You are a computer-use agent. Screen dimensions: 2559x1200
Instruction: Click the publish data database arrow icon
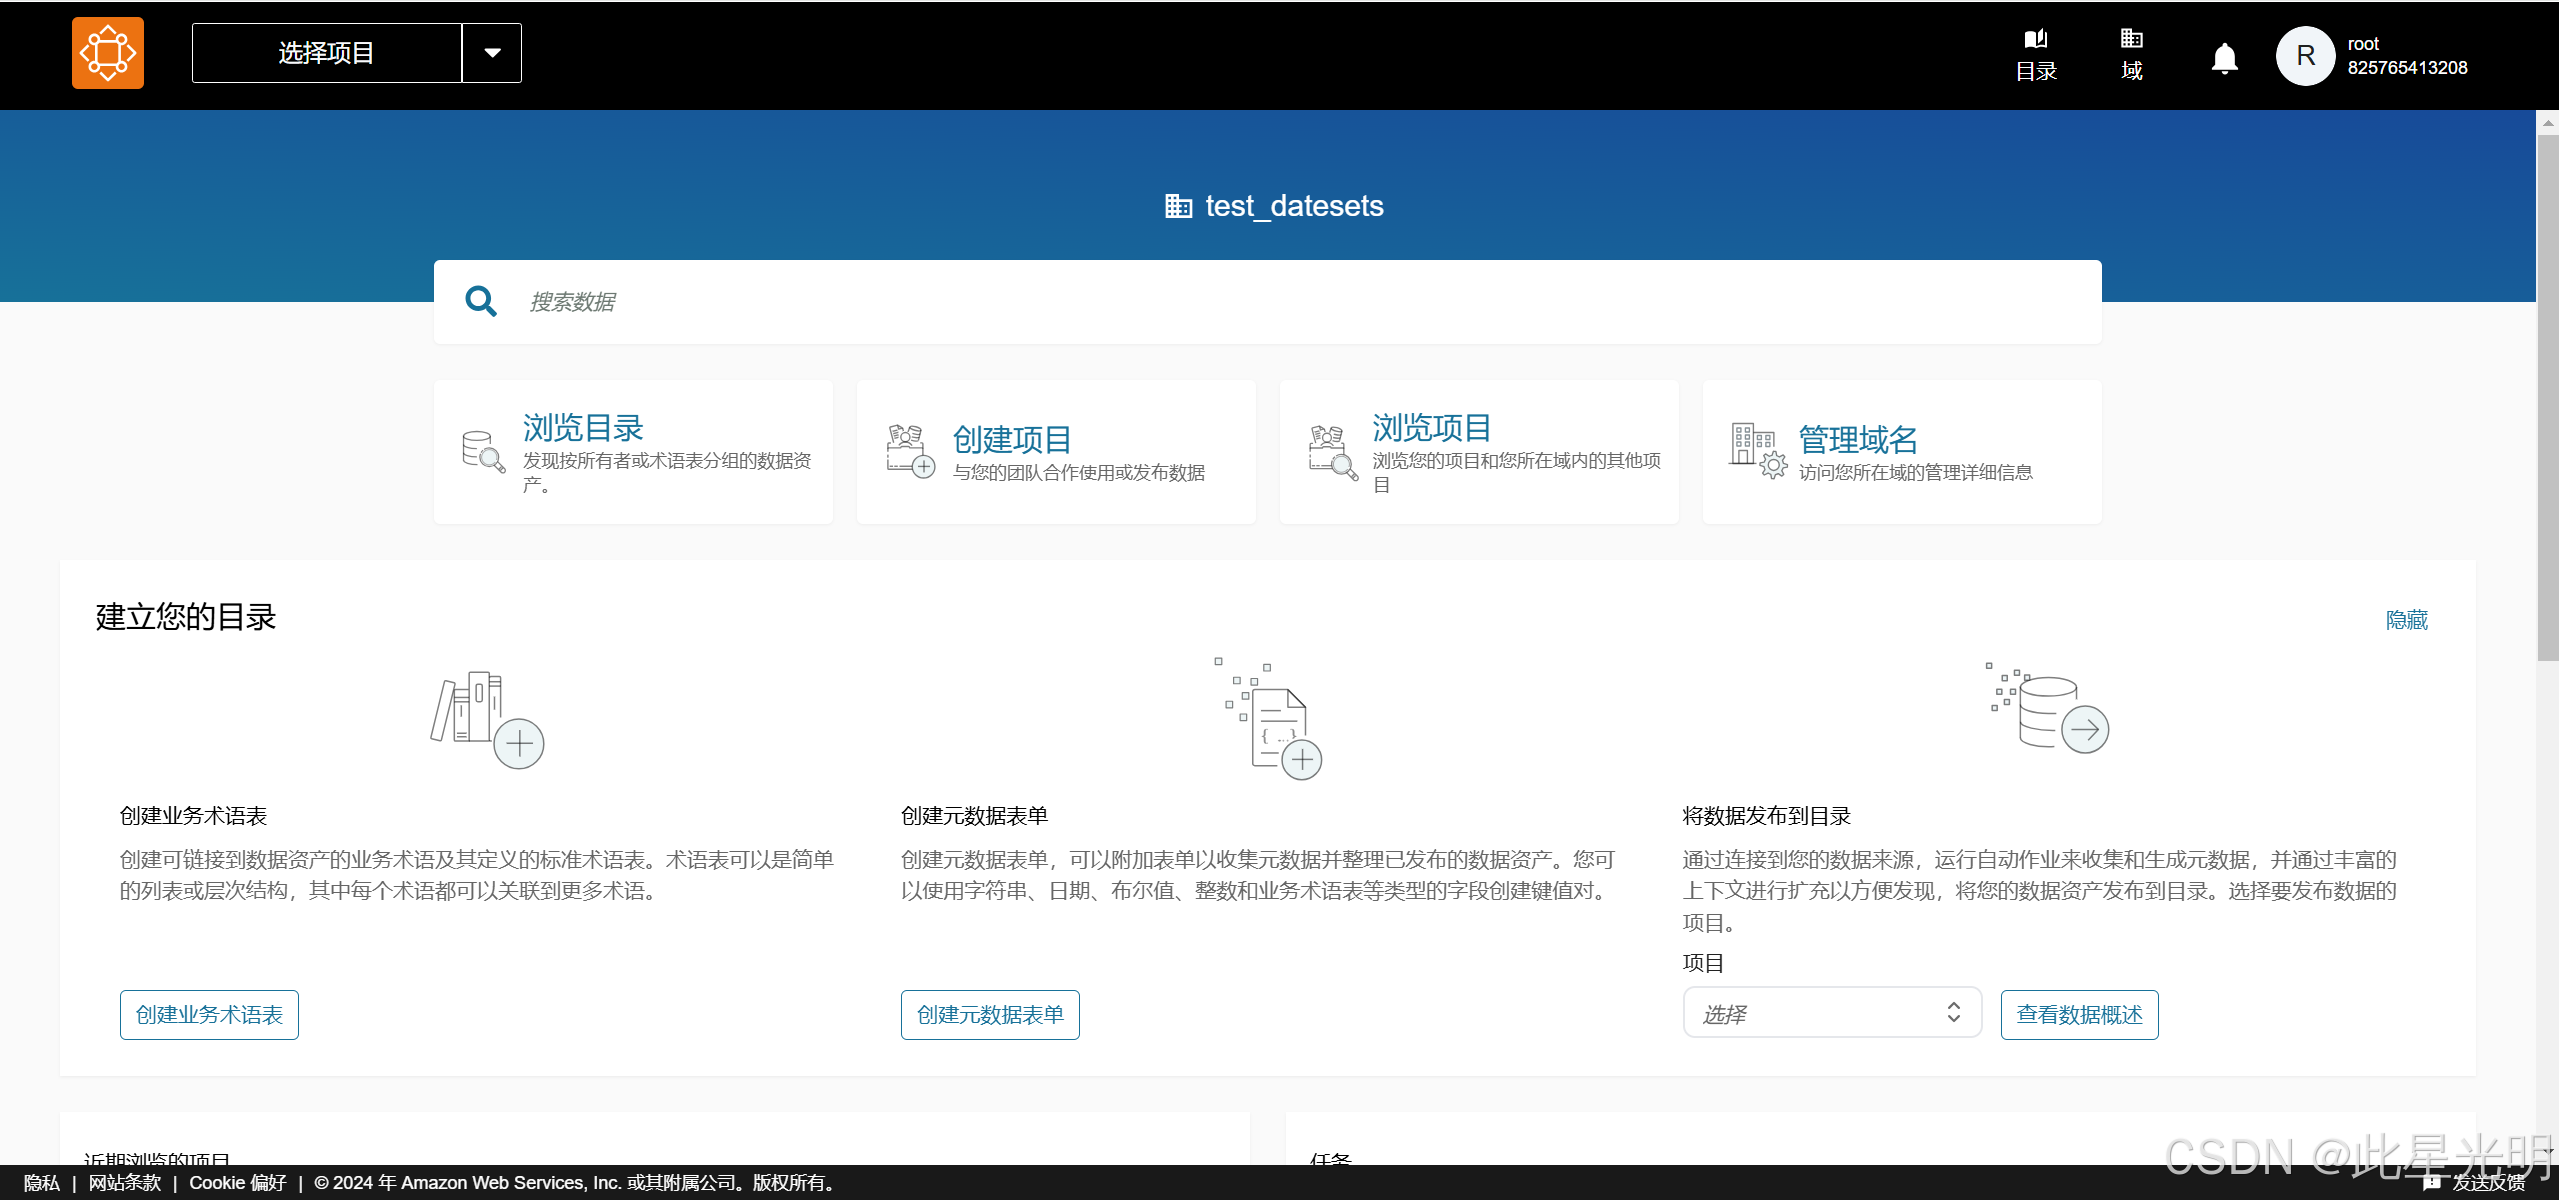pos(2049,713)
